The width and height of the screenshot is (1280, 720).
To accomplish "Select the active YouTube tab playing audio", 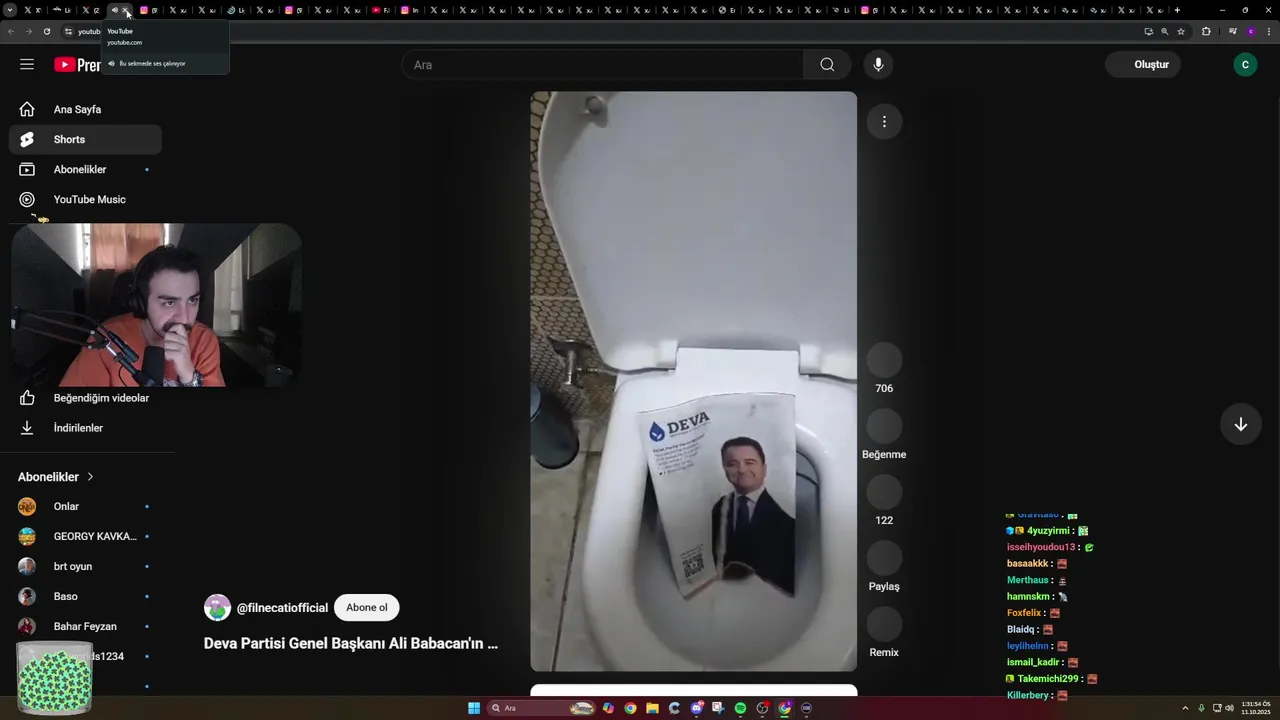I will [x=119, y=10].
